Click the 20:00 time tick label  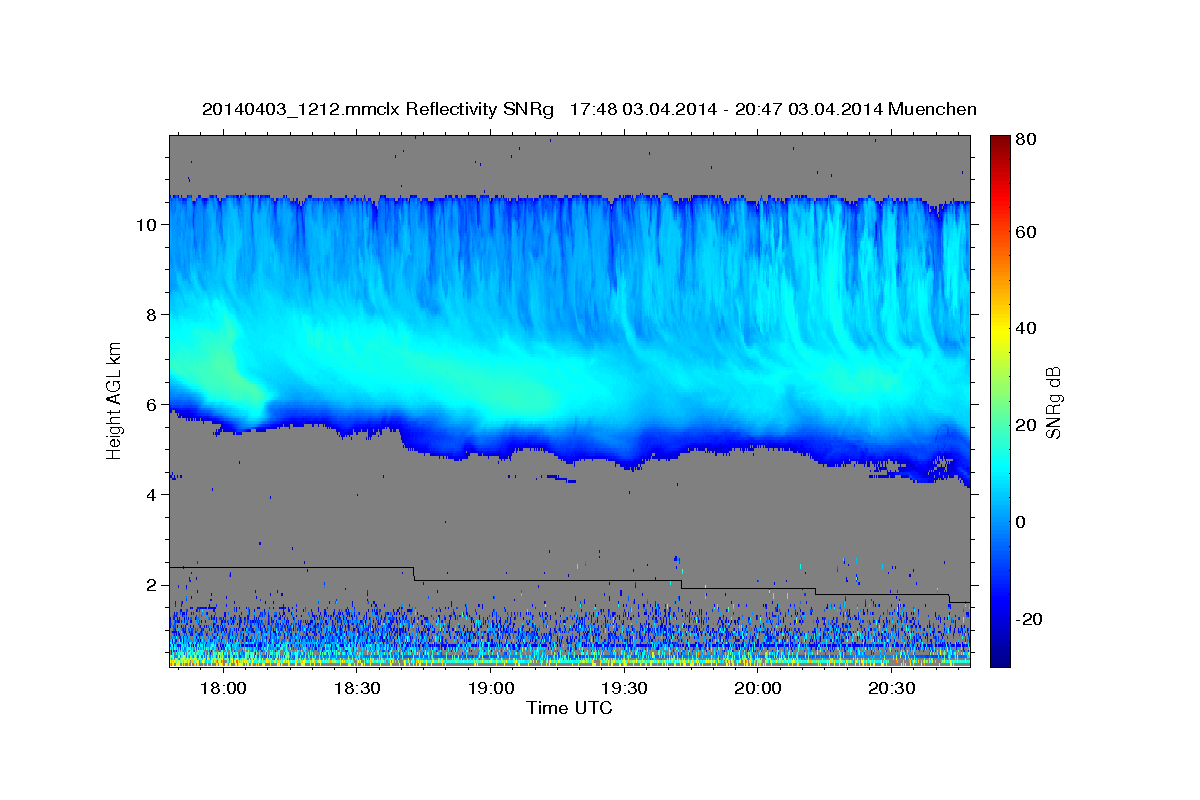758,689
